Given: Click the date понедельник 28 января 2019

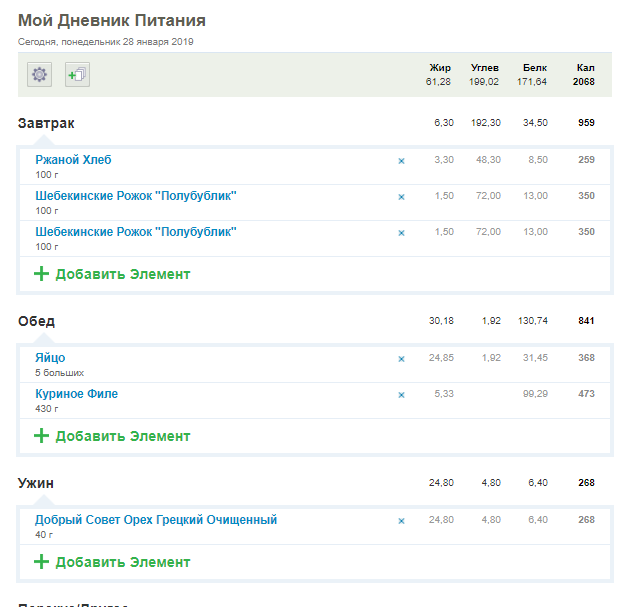Looking at the screenshot, I should [127, 42].
